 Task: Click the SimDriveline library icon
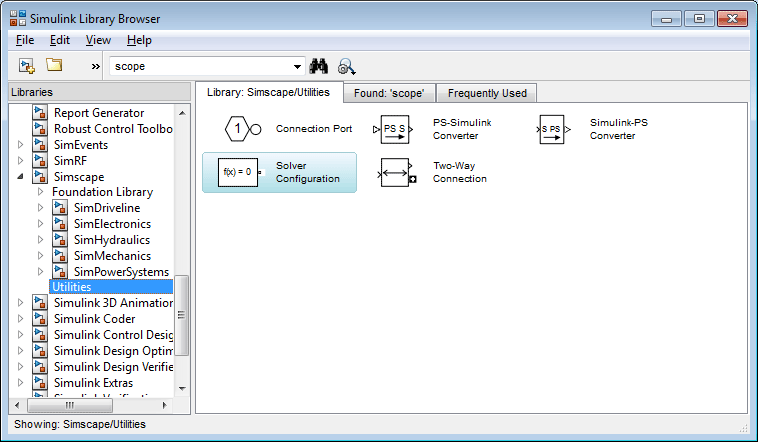60,207
